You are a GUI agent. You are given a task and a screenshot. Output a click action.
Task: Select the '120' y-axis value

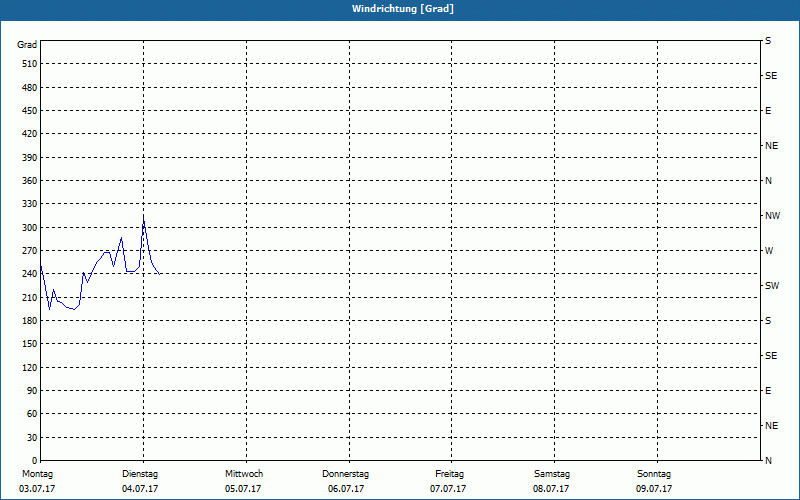pos(30,367)
